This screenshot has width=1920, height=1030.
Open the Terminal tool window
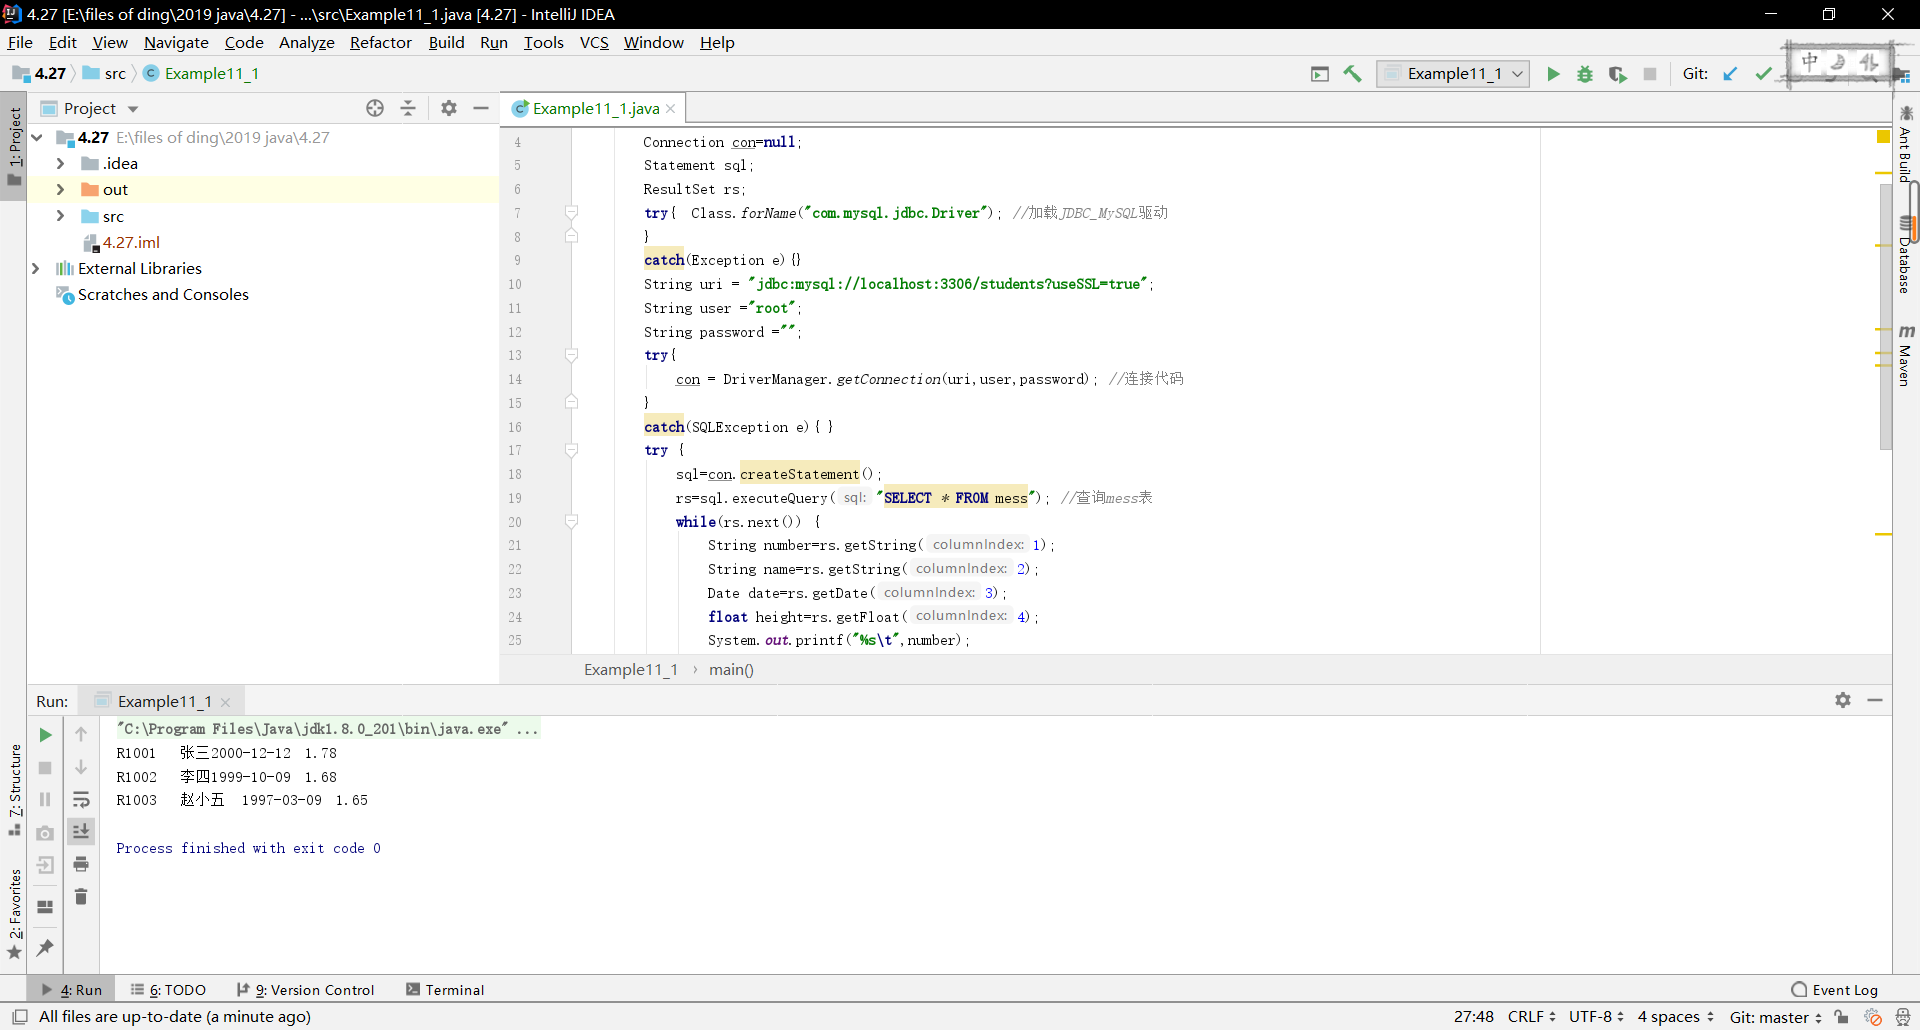tap(445, 990)
